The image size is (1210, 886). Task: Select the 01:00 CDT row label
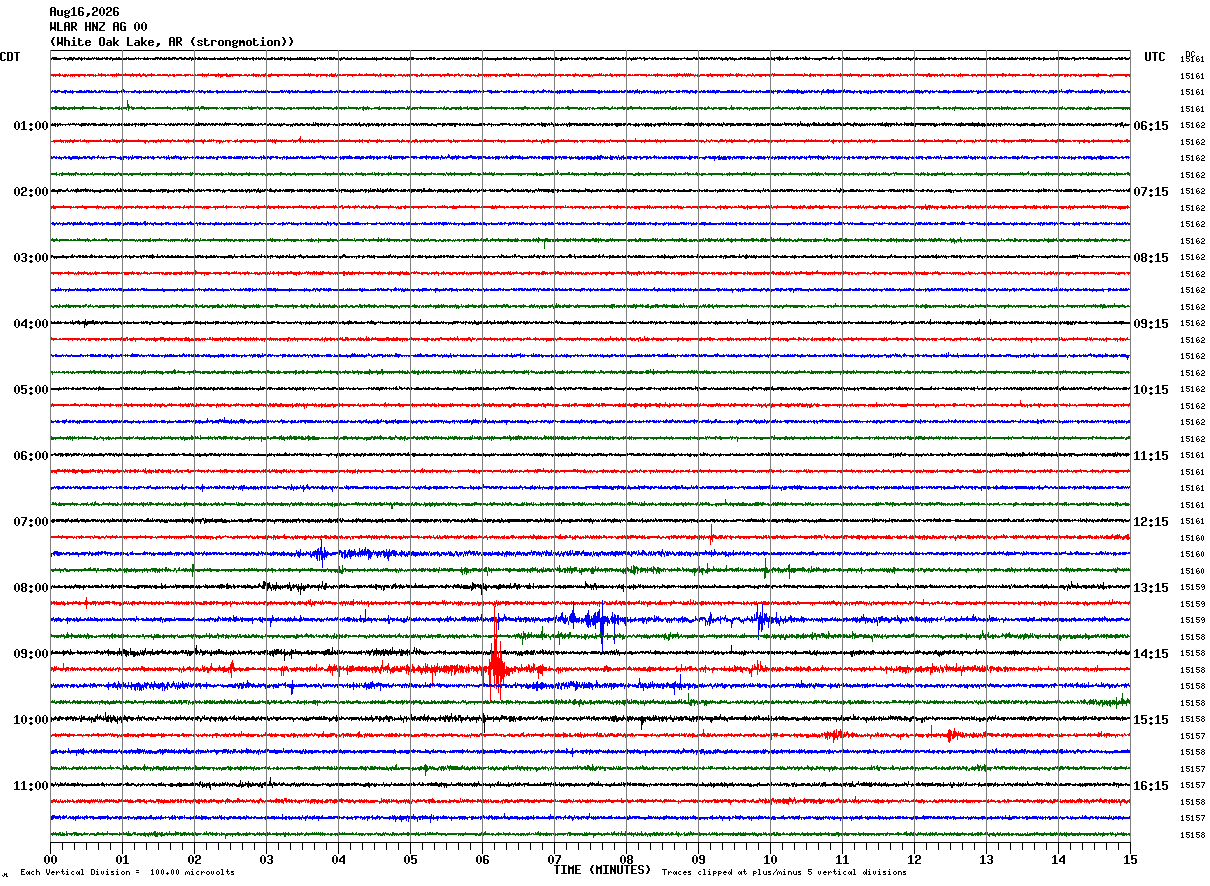coord(30,126)
